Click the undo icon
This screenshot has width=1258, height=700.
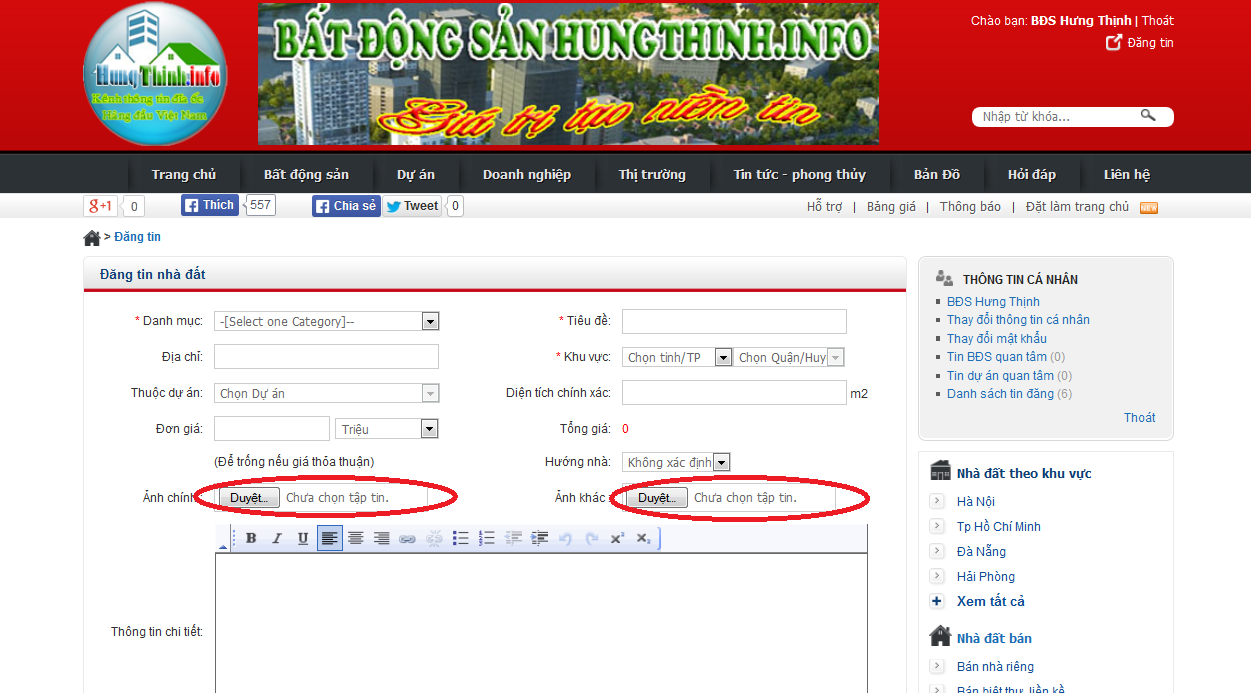565,538
